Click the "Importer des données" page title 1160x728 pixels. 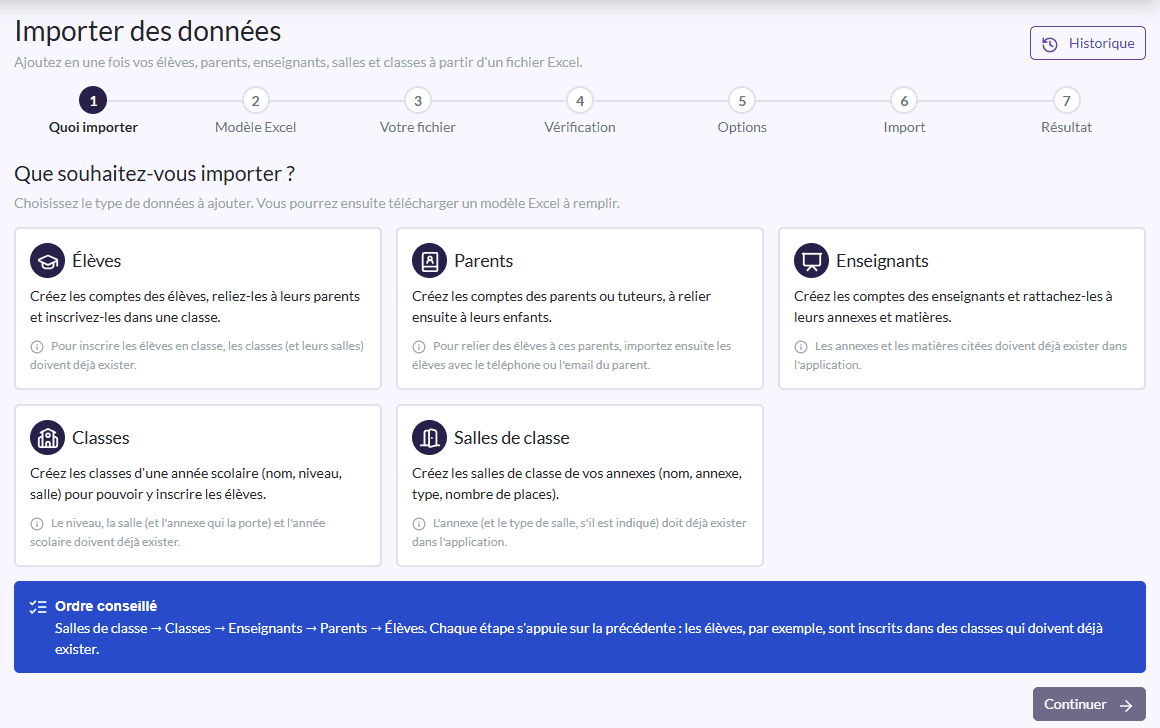coord(148,32)
